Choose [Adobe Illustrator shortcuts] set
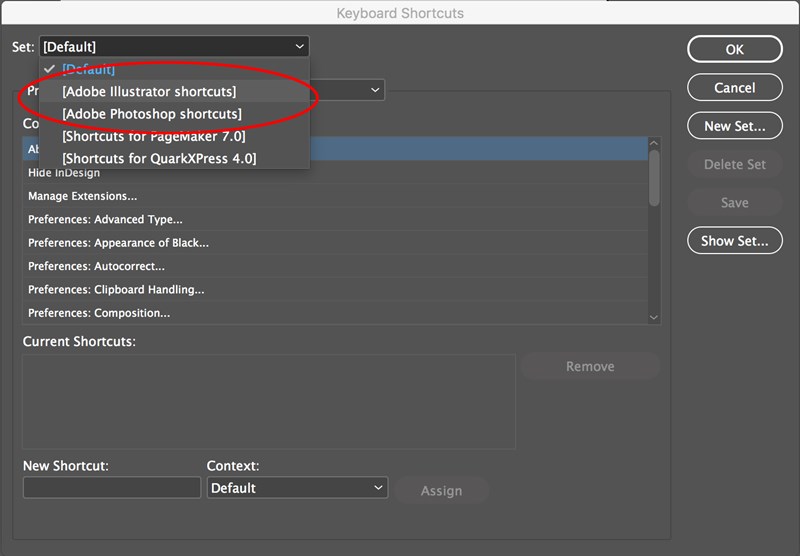Viewport: 800px width, 556px height. (174, 91)
